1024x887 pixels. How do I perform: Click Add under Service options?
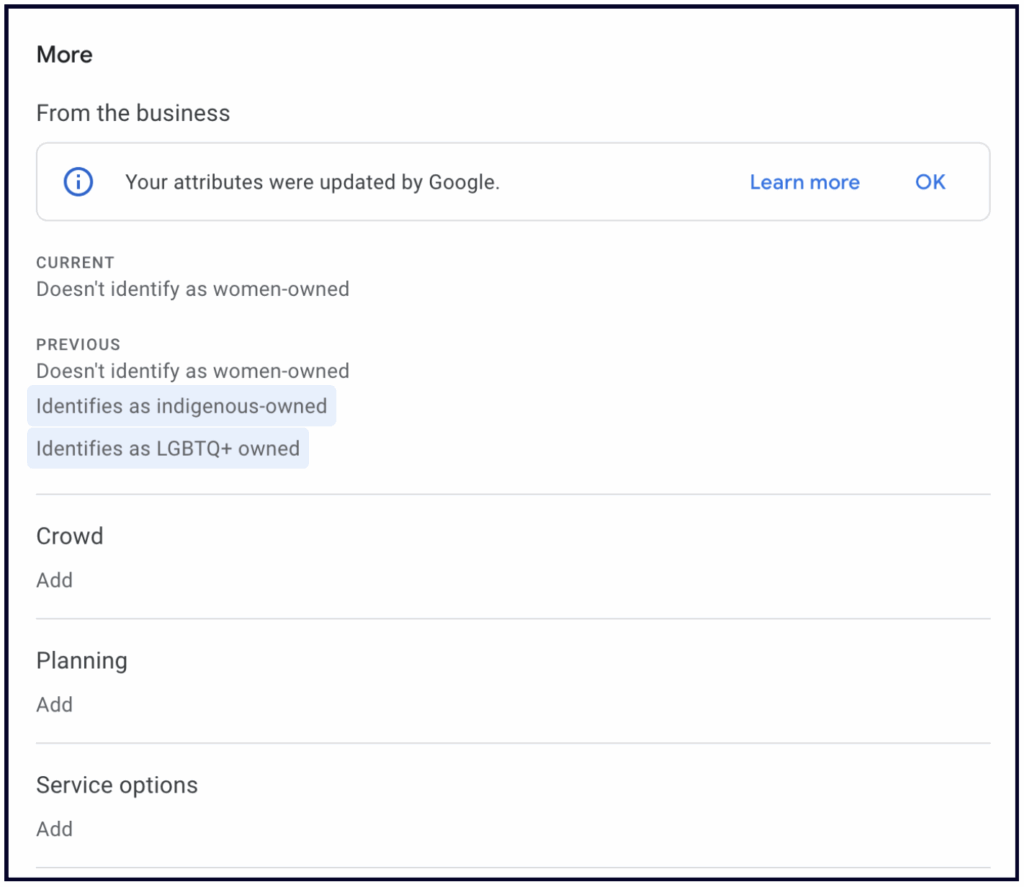(54, 829)
